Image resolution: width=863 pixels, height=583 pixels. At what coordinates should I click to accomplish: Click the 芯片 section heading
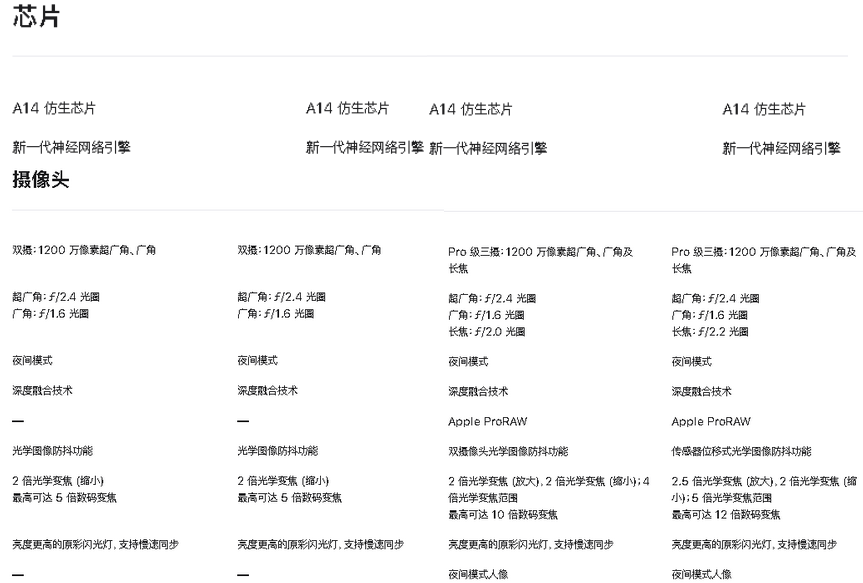(36, 16)
